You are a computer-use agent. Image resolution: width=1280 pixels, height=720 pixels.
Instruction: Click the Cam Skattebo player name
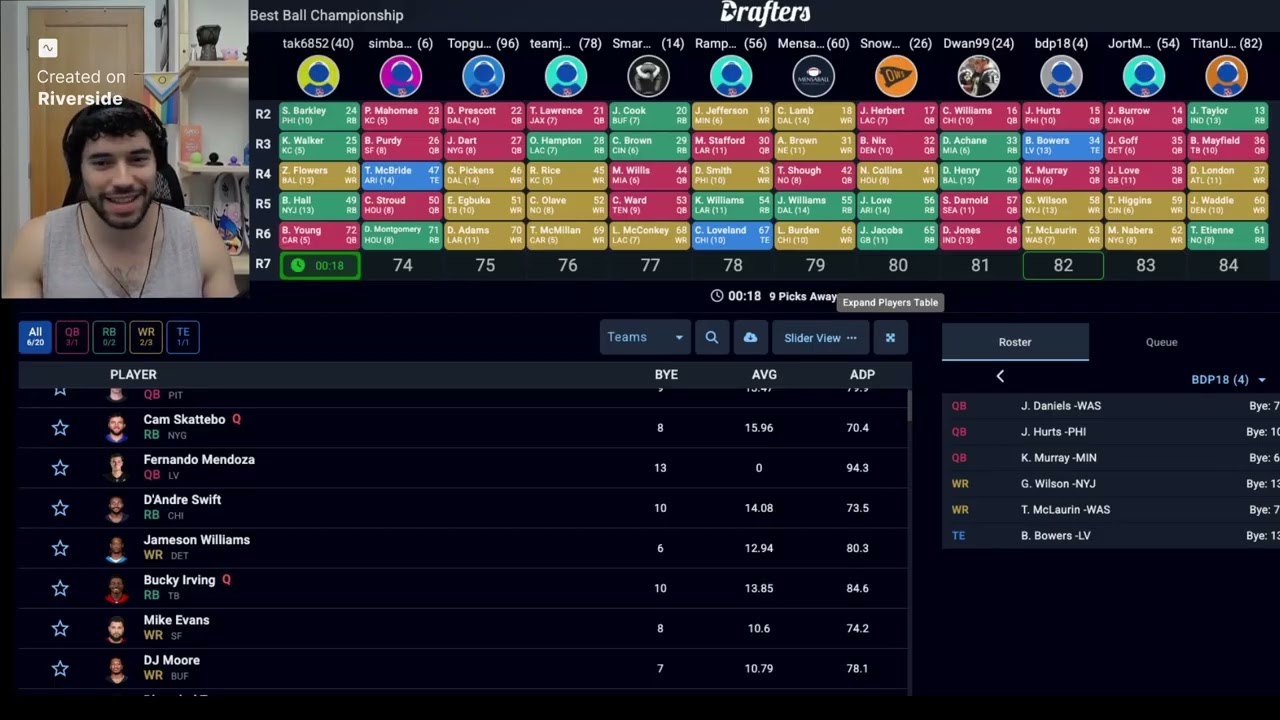(184, 420)
